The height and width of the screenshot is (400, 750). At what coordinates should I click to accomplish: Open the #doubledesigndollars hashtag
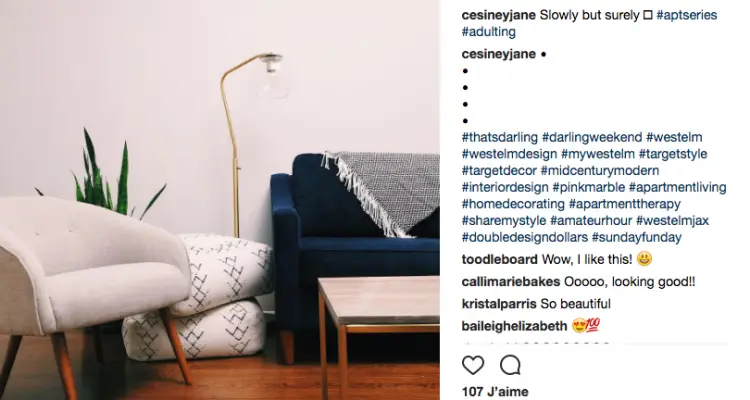point(525,237)
